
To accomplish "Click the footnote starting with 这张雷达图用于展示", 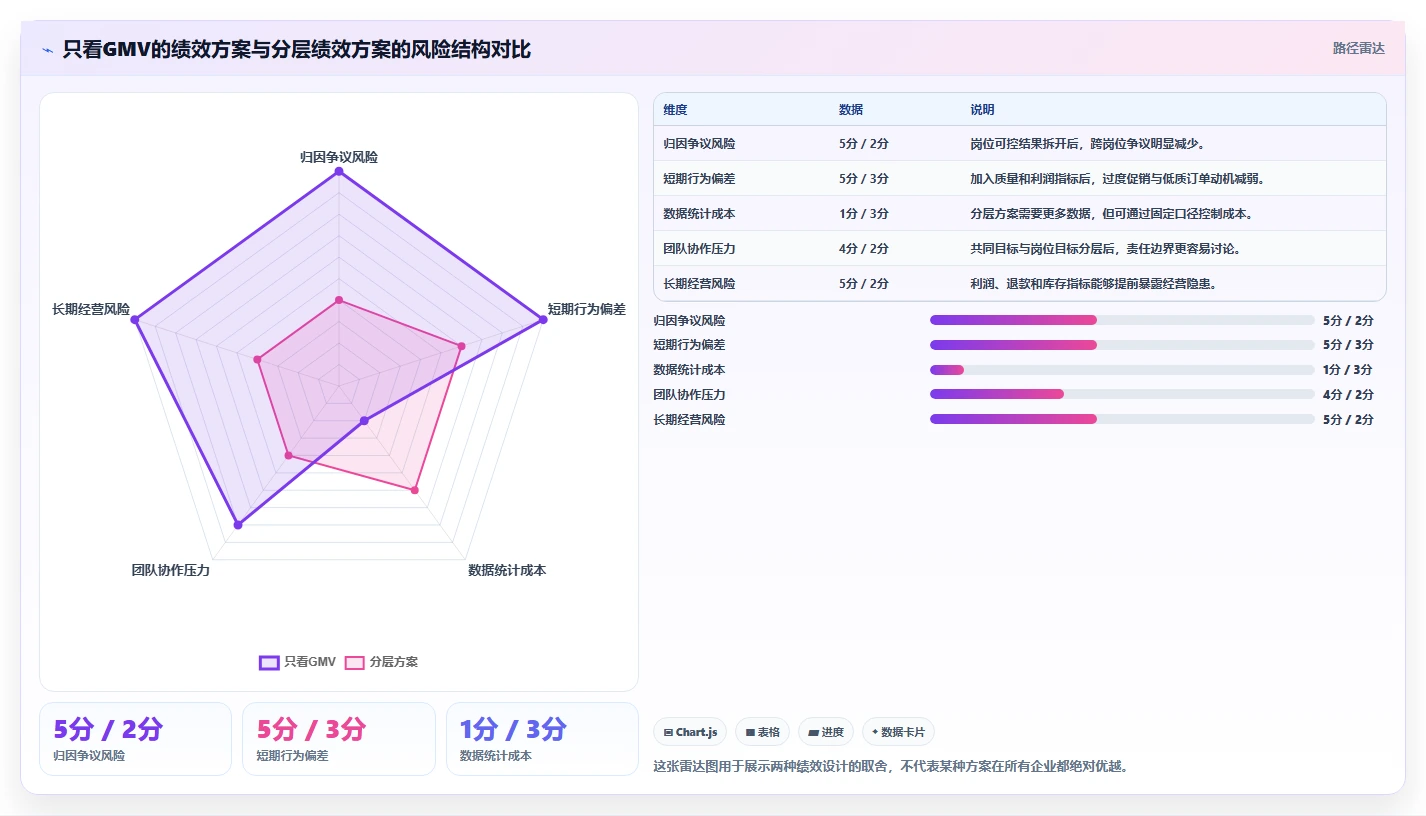I will coord(891,767).
